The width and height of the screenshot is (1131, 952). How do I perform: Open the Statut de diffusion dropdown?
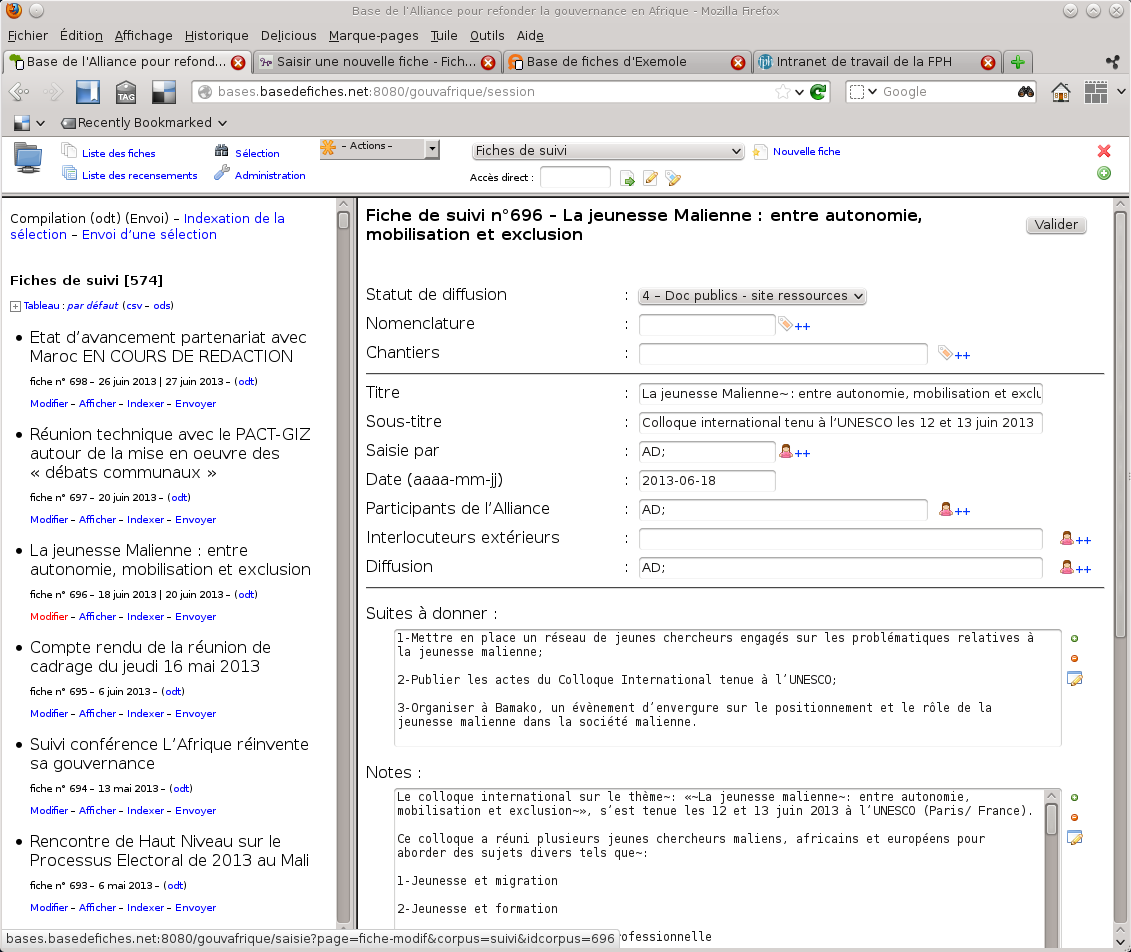[752, 296]
